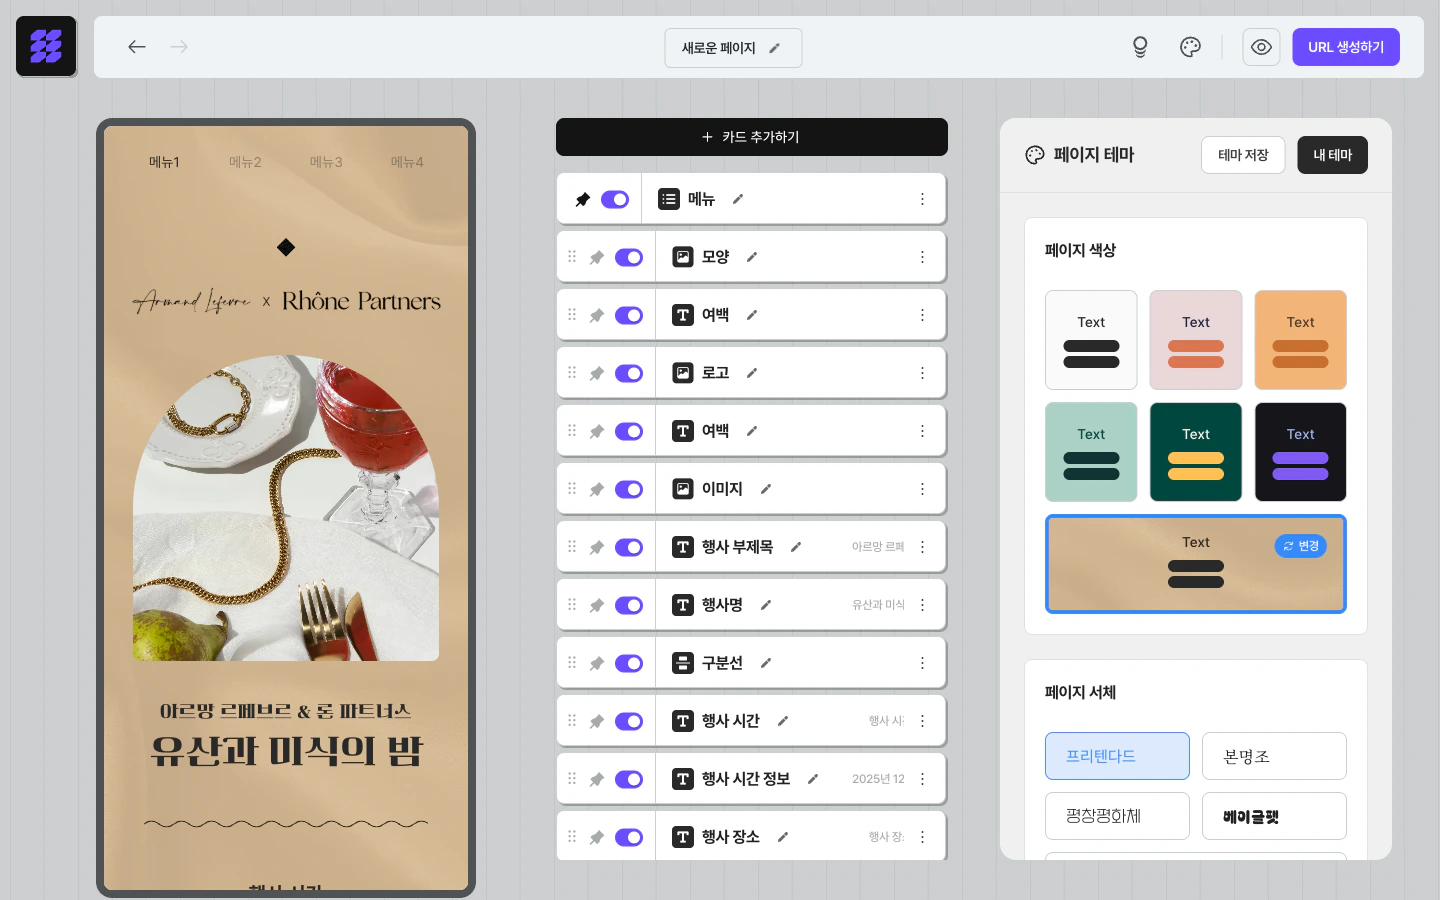Edit the 행사 부제목 card name
The width and height of the screenshot is (1440, 900).
tap(796, 547)
